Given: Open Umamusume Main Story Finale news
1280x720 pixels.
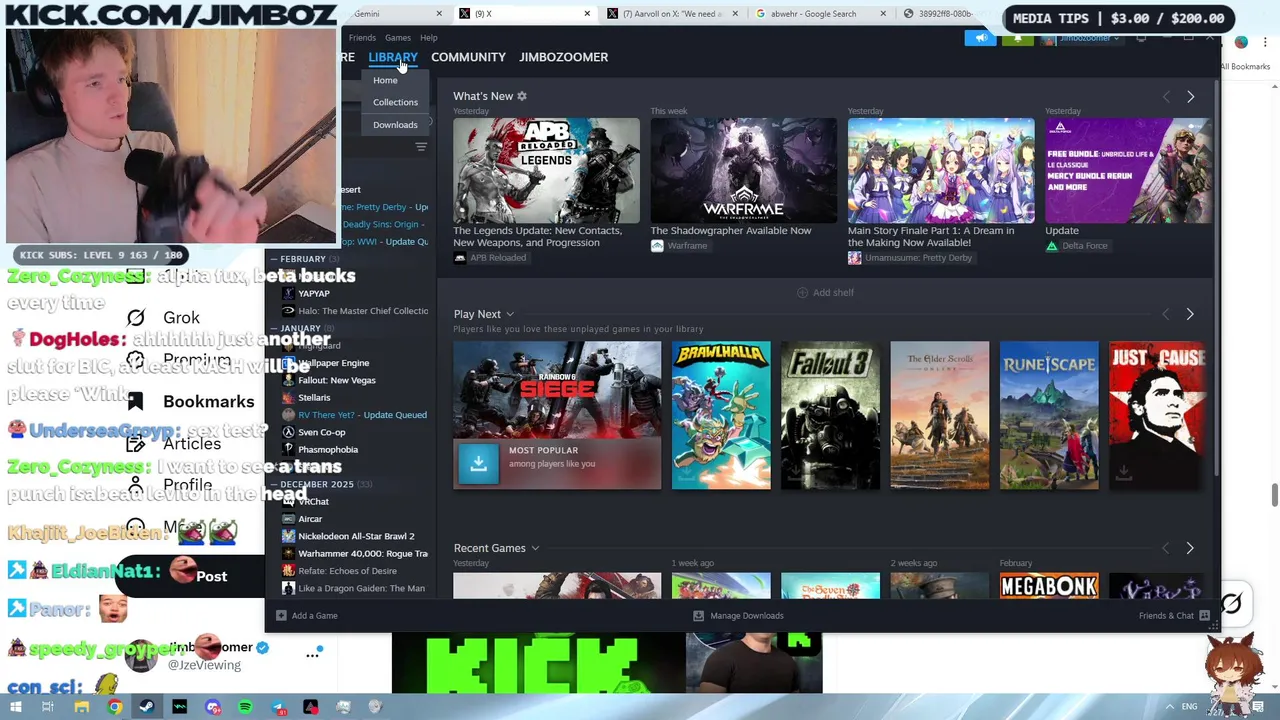Looking at the screenshot, I should [x=941, y=171].
